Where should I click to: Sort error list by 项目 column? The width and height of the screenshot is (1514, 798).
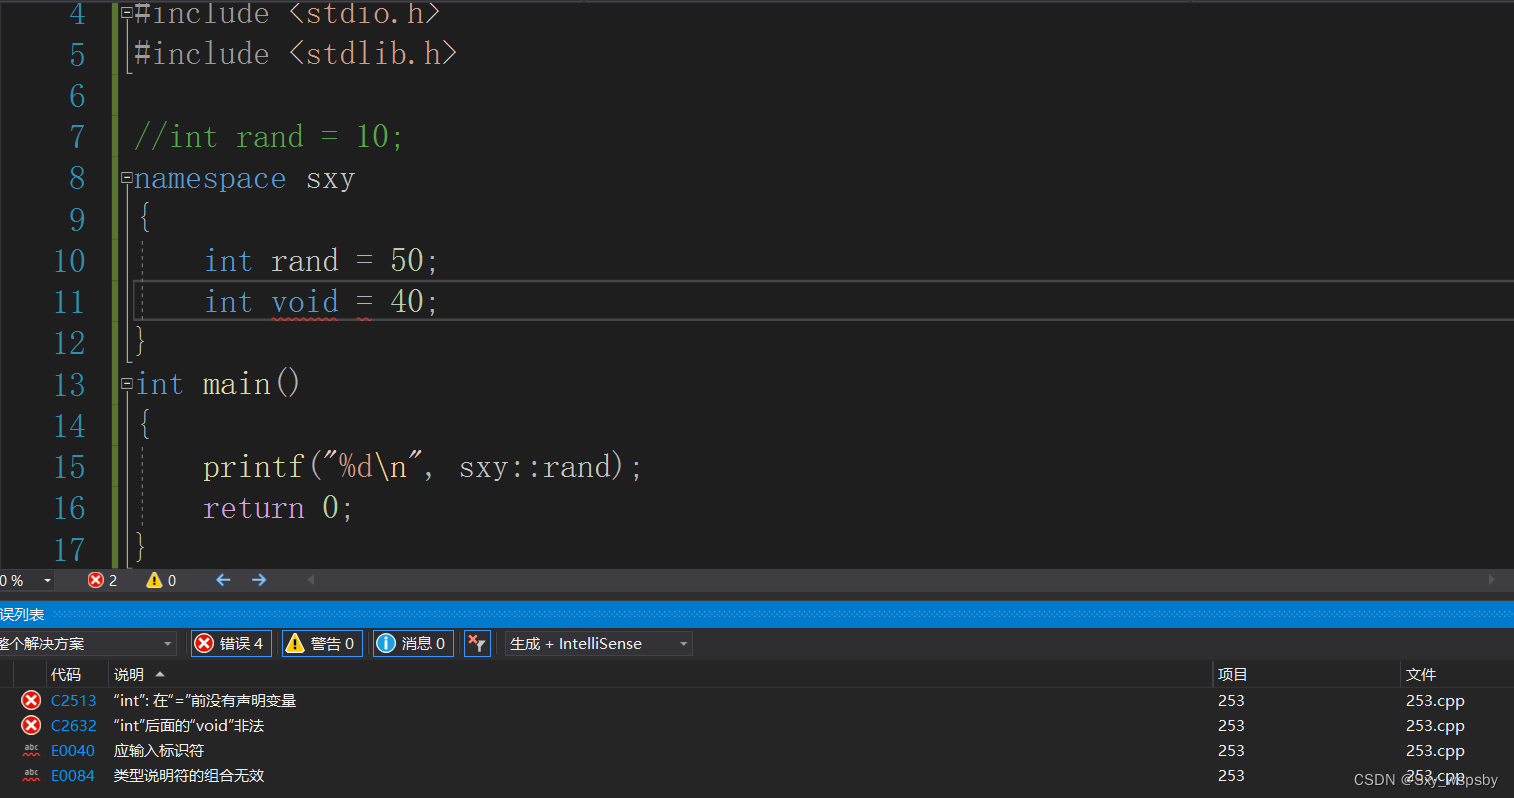click(x=1233, y=675)
